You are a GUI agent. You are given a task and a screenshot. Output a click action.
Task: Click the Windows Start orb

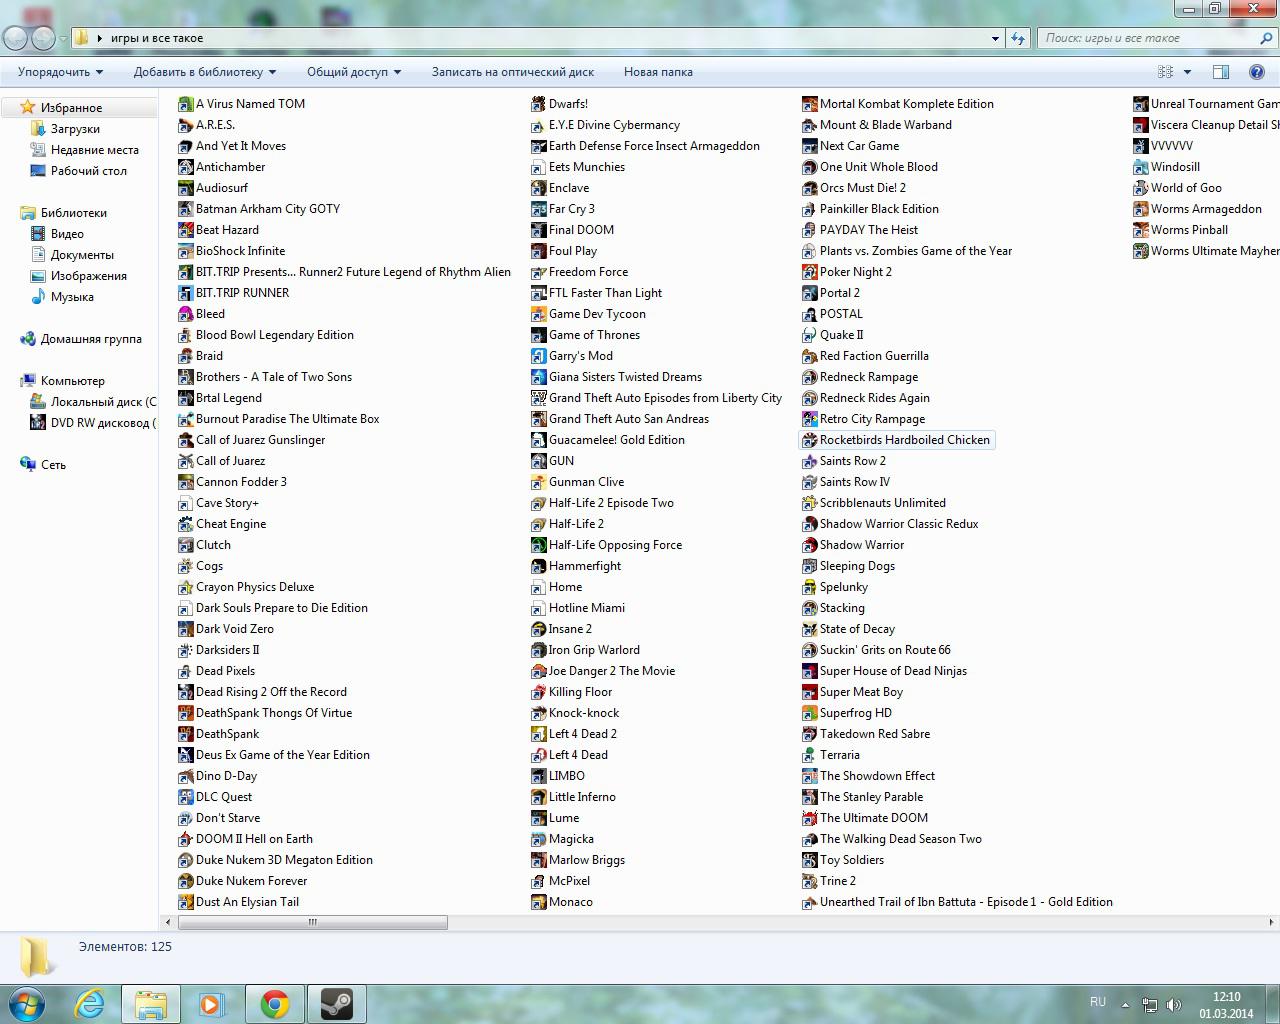(x=27, y=1004)
